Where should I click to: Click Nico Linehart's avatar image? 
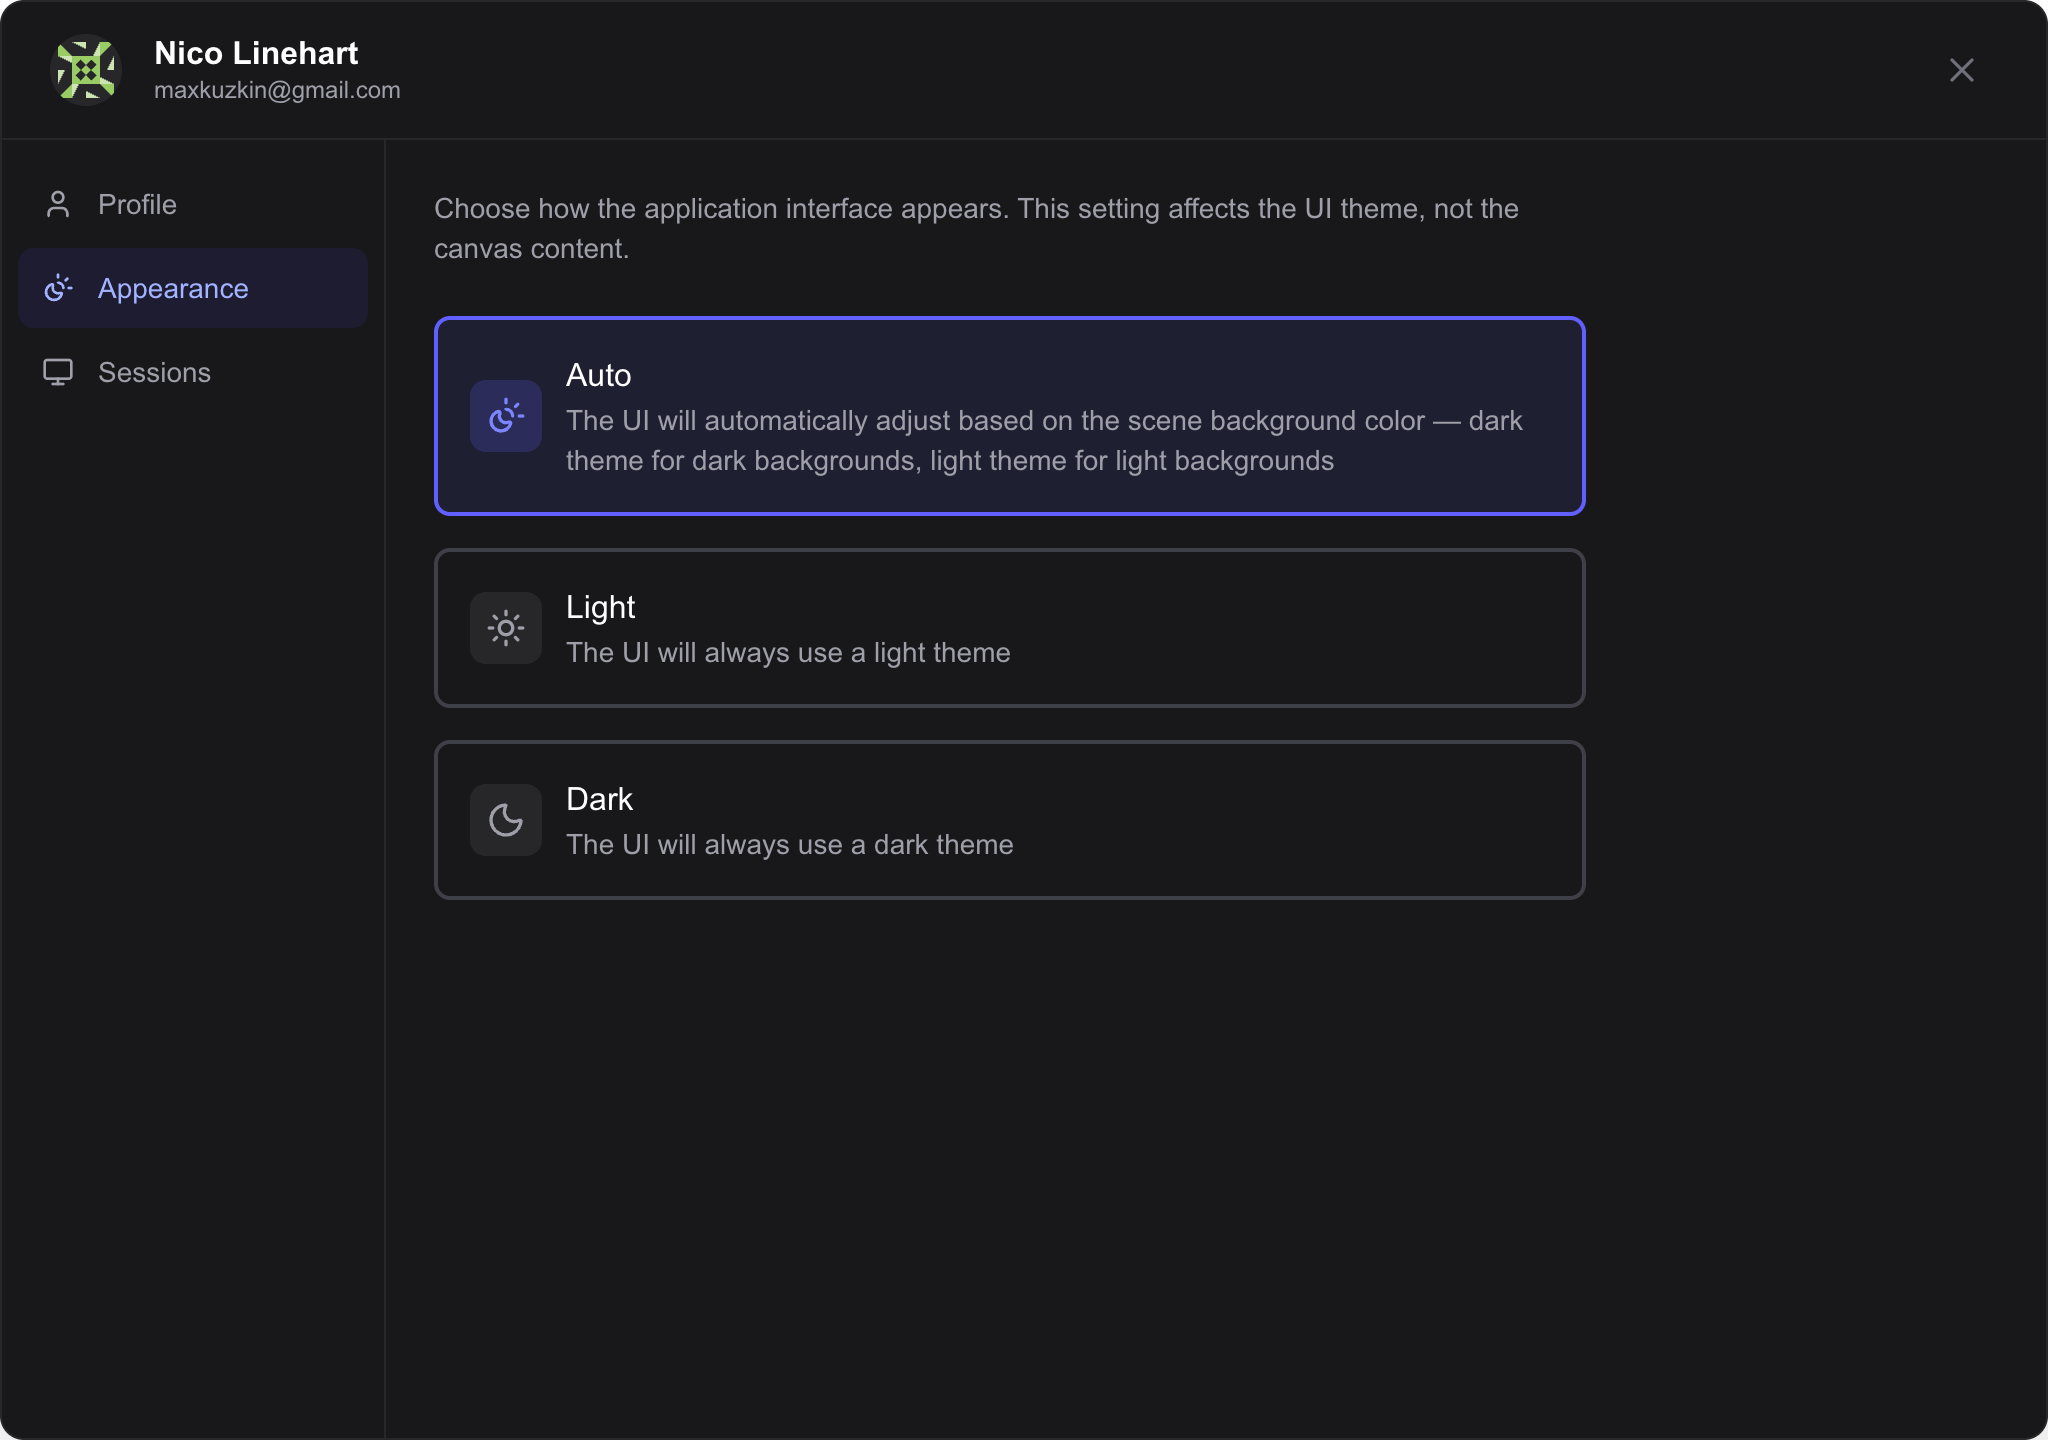[x=86, y=69]
